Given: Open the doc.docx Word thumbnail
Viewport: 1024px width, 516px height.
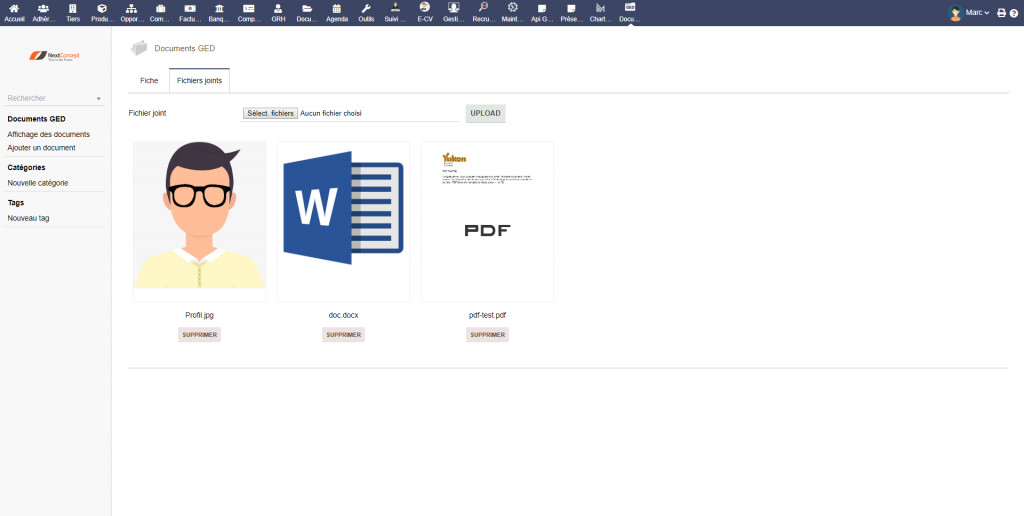Looking at the screenshot, I should tap(344, 221).
